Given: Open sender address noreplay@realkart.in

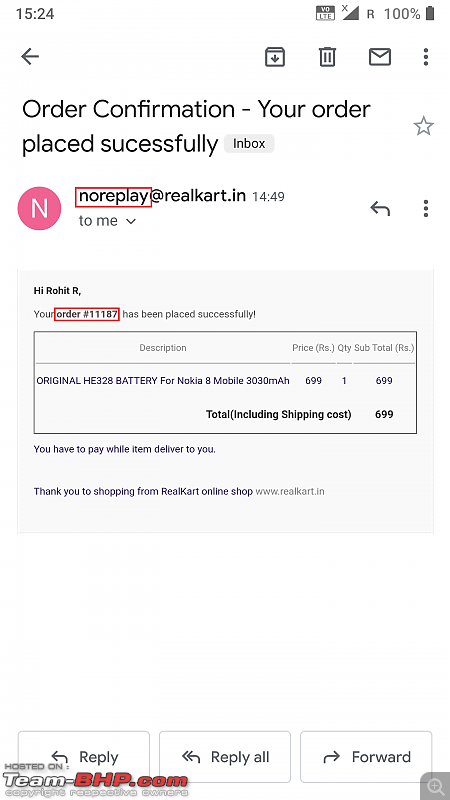Looking at the screenshot, I should tap(162, 196).
